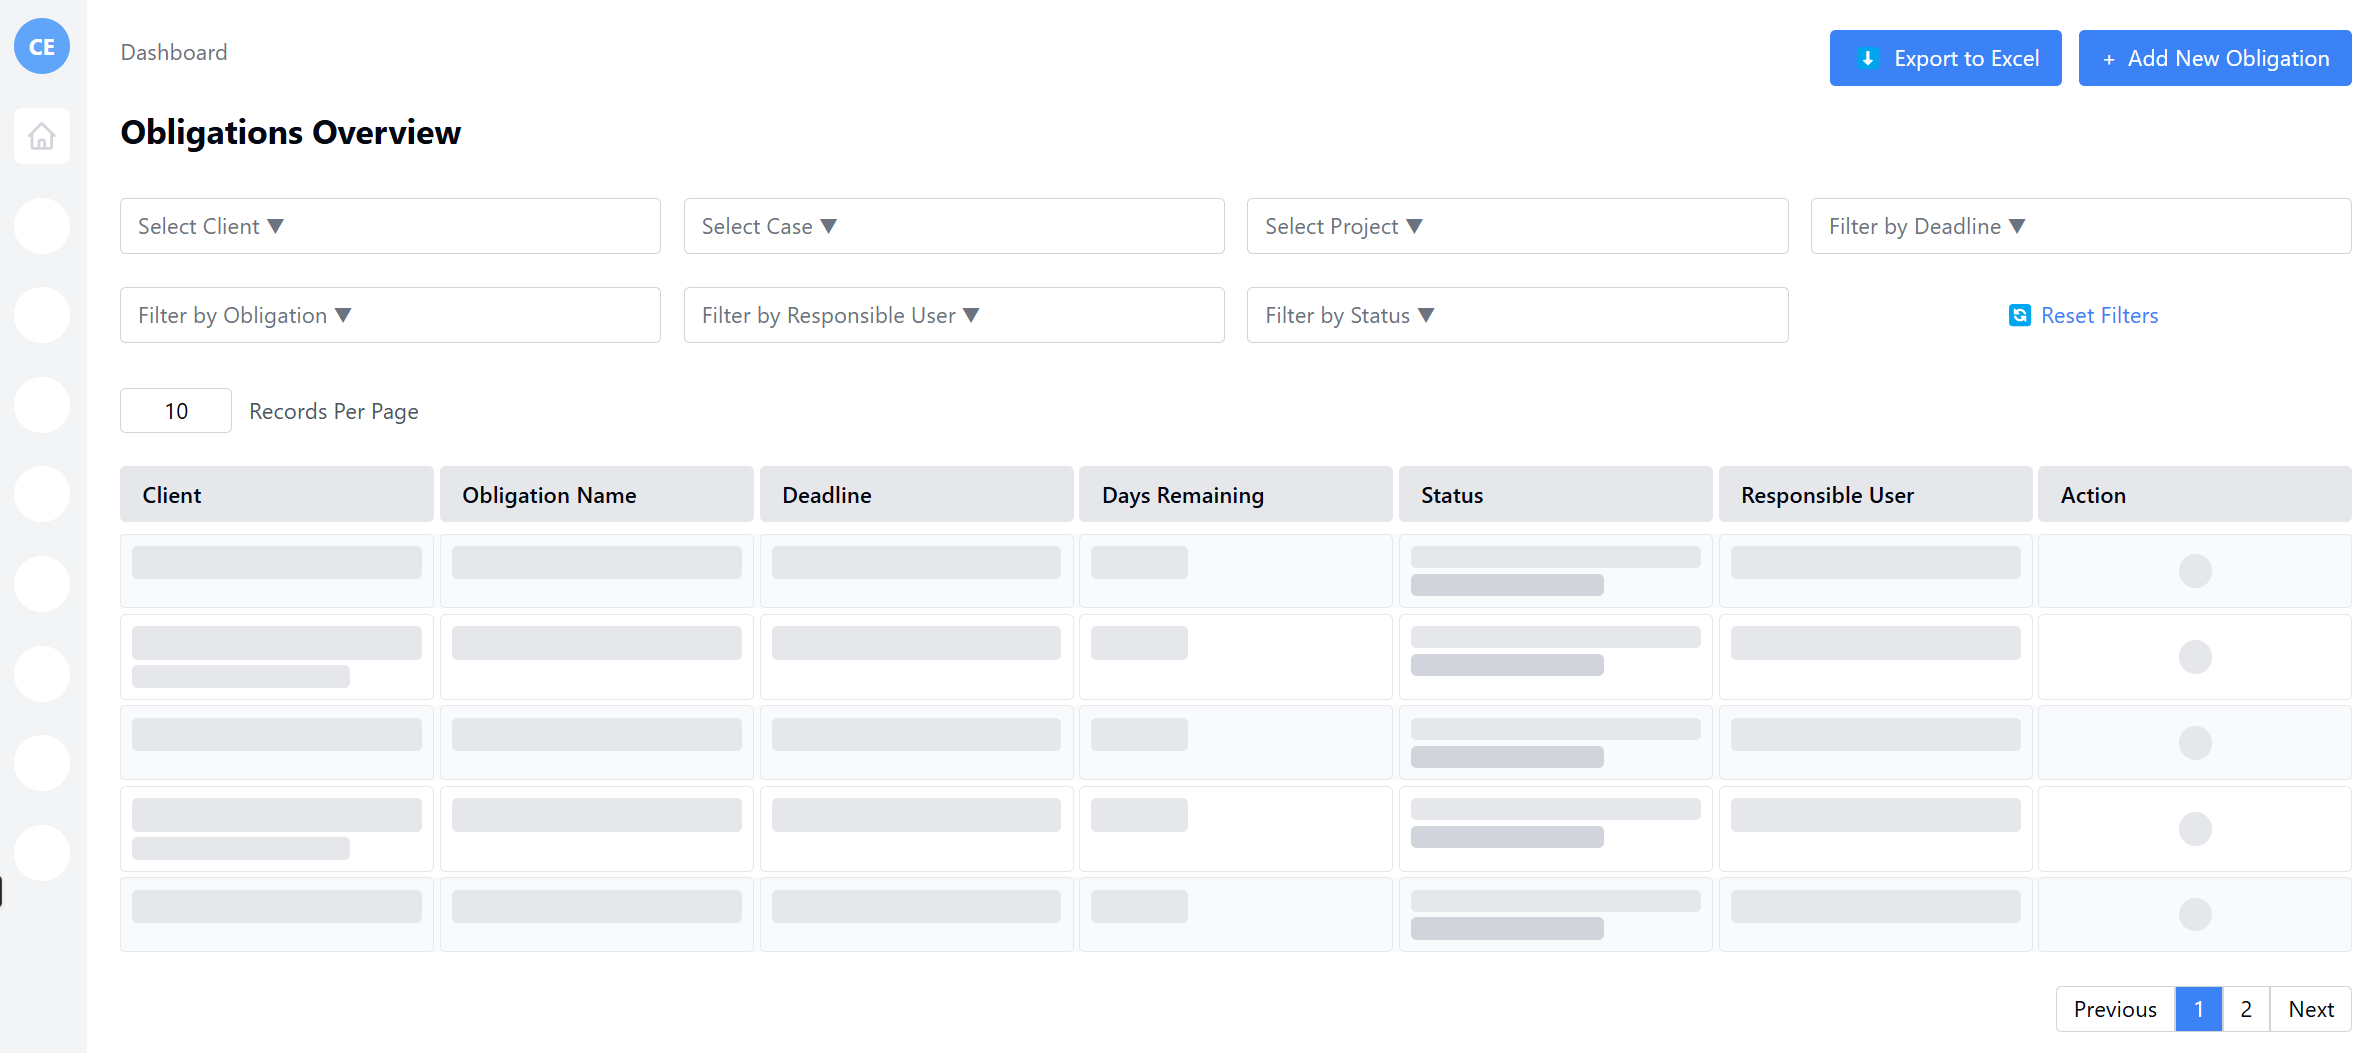
Task: Click the Responsible User column header
Action: (x=1876, y=494)
